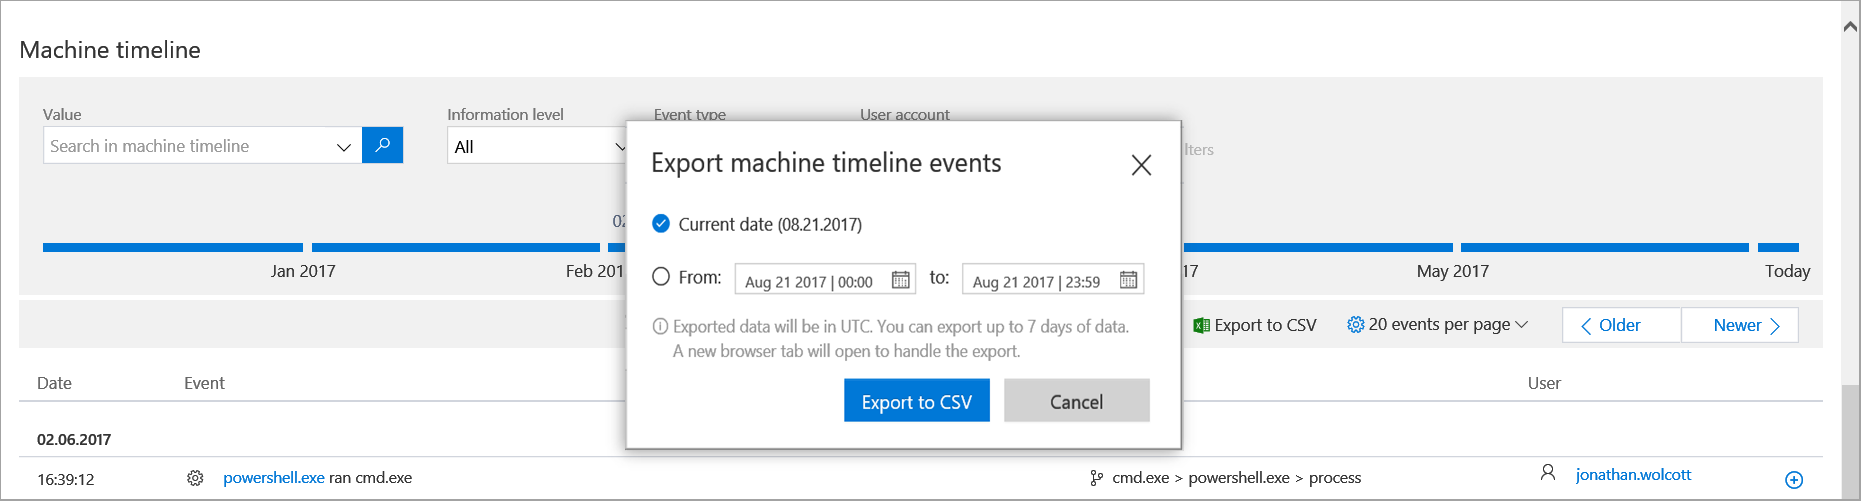The width and height of the screenshot is (1861, 501).
Task: Expand event details with plus circle icon
Action: click(x=1794, y=480)
